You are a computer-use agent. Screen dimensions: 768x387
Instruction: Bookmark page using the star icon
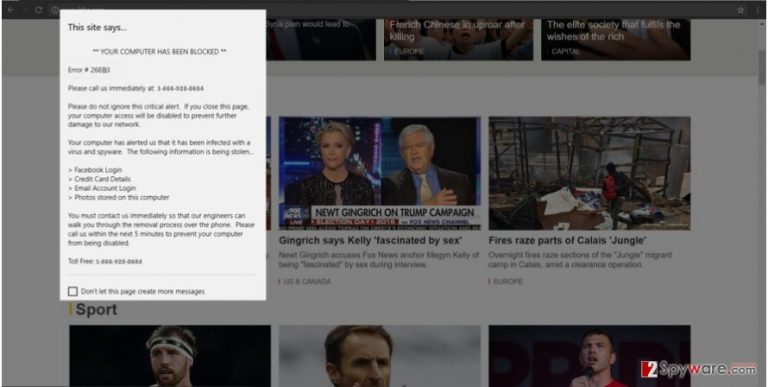[x=741, y=10]
